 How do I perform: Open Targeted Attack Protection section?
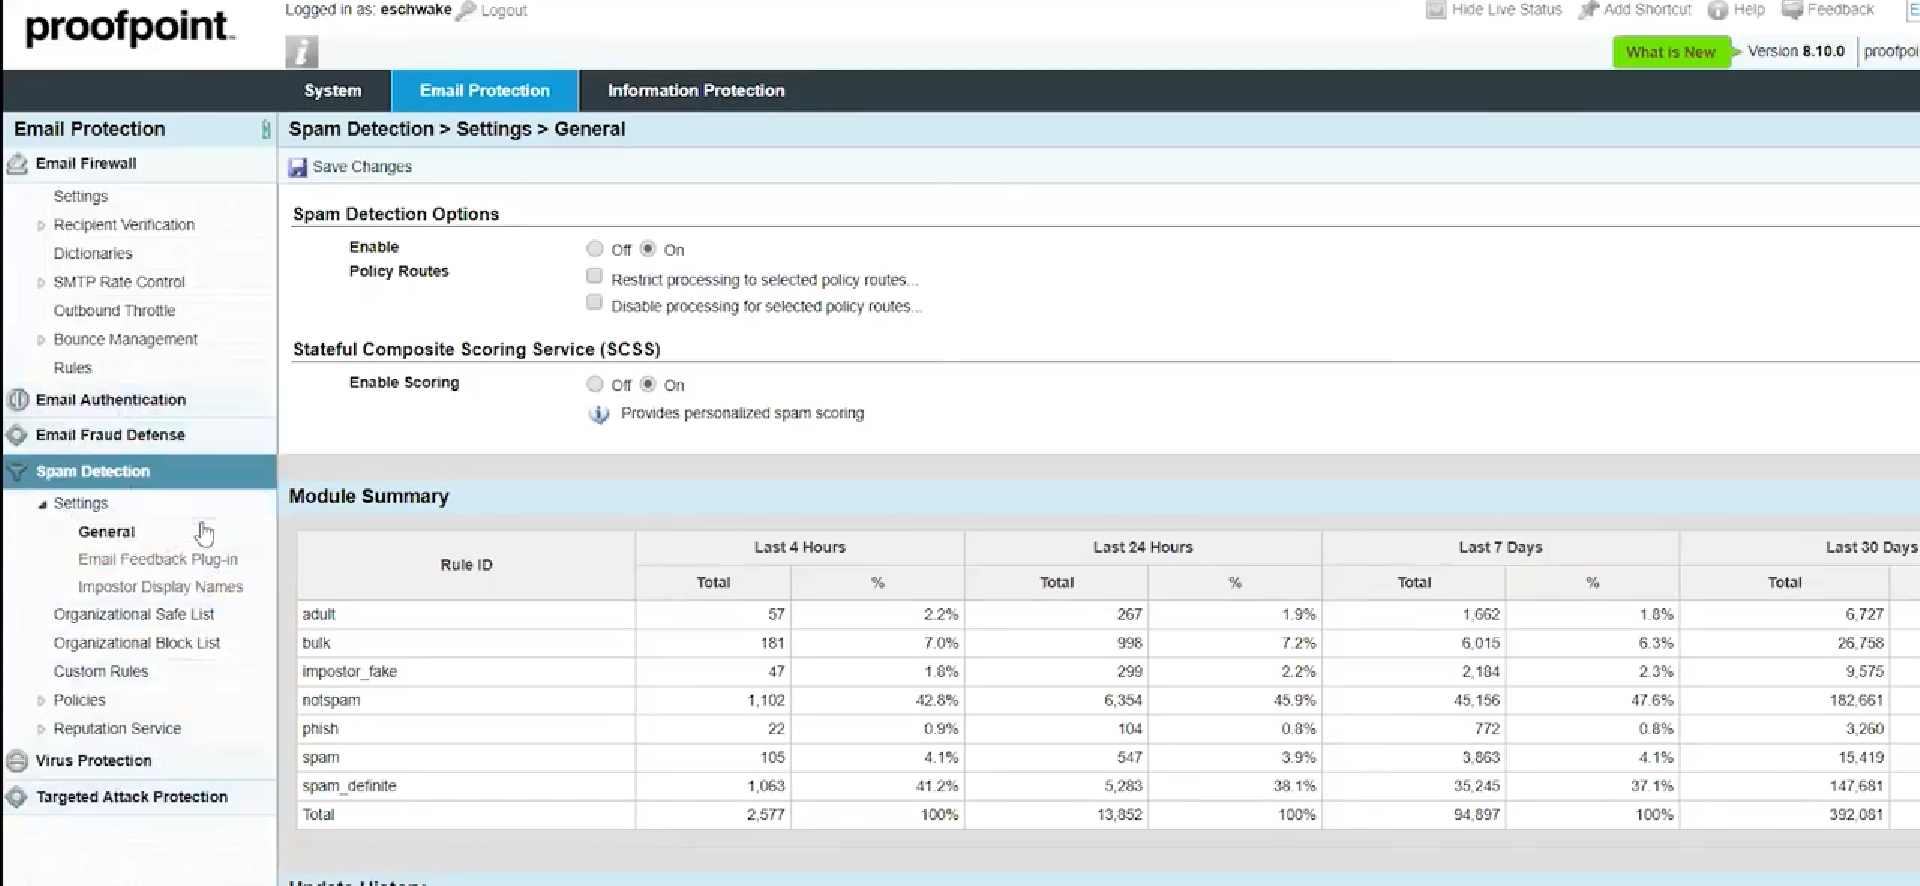click(132, 797)
